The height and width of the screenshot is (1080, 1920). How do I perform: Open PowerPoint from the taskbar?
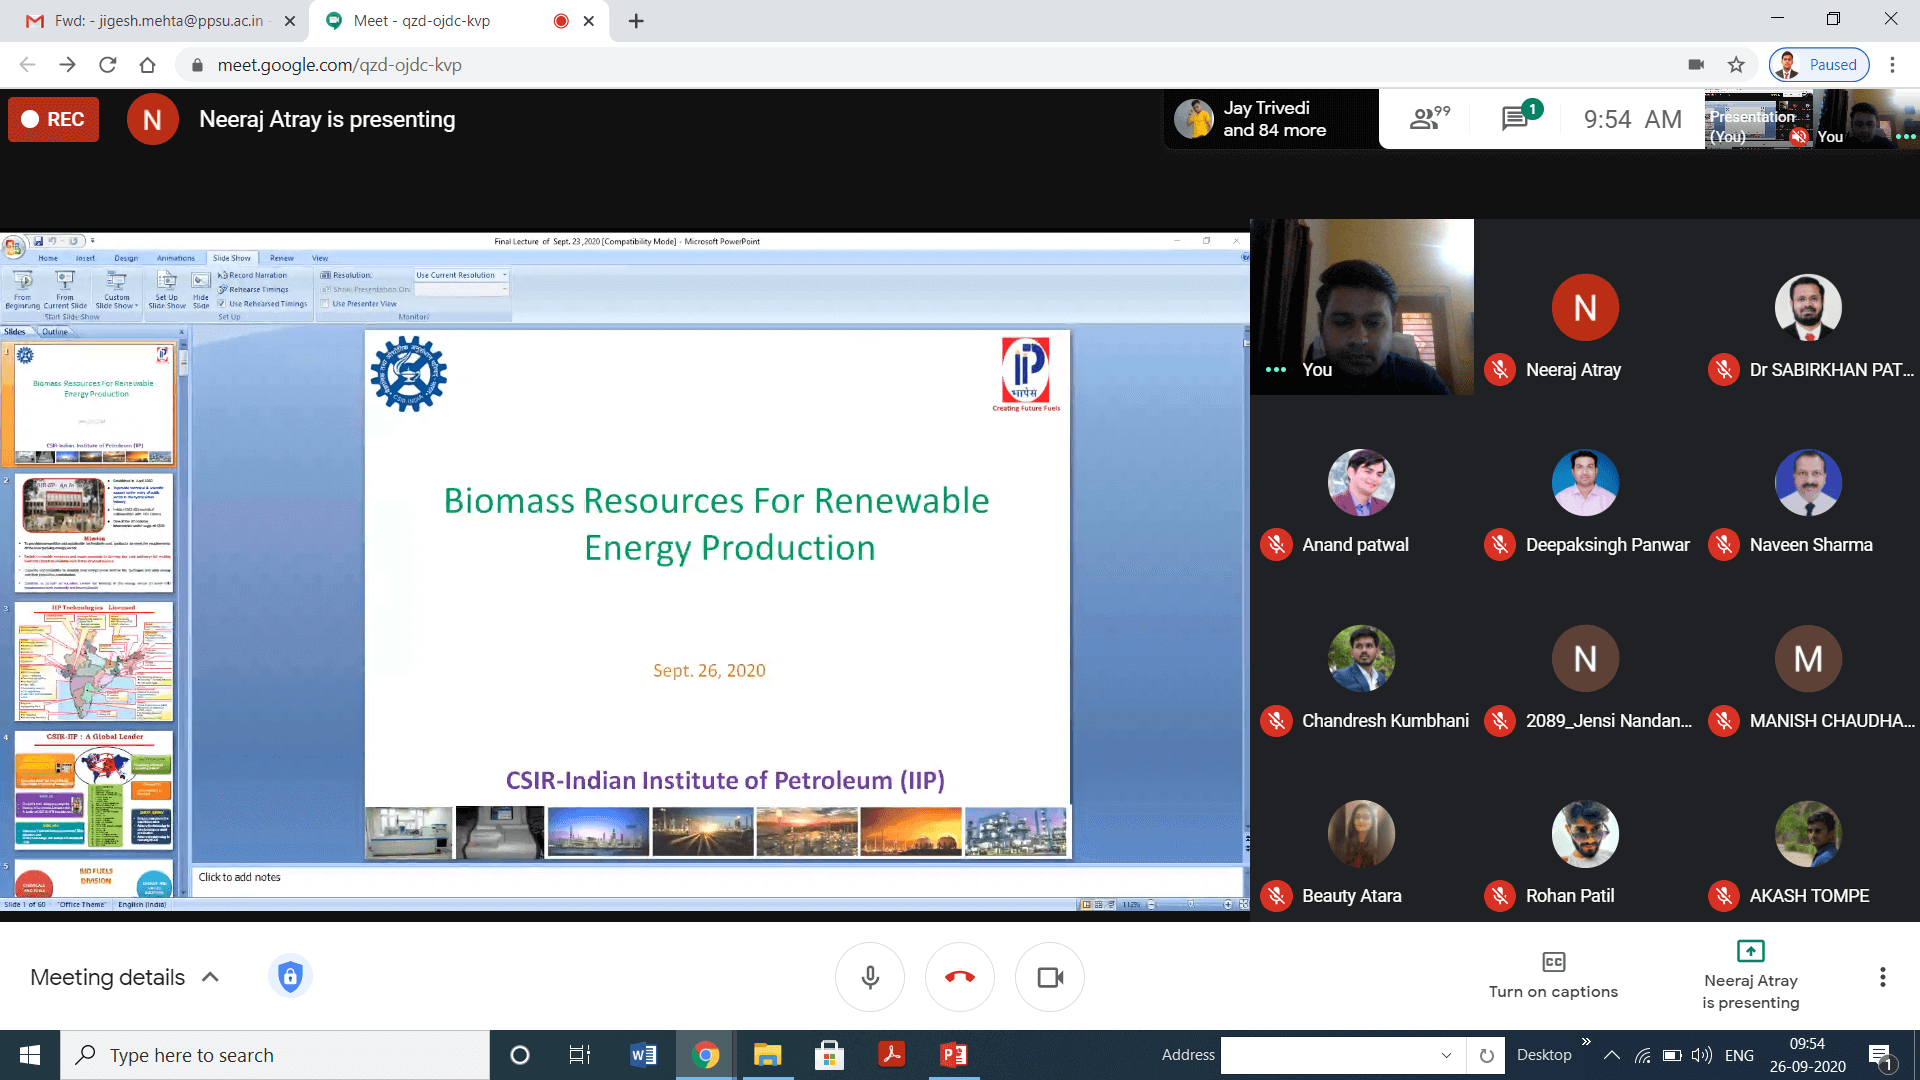pyautogui.click(x=953, y=1055)
